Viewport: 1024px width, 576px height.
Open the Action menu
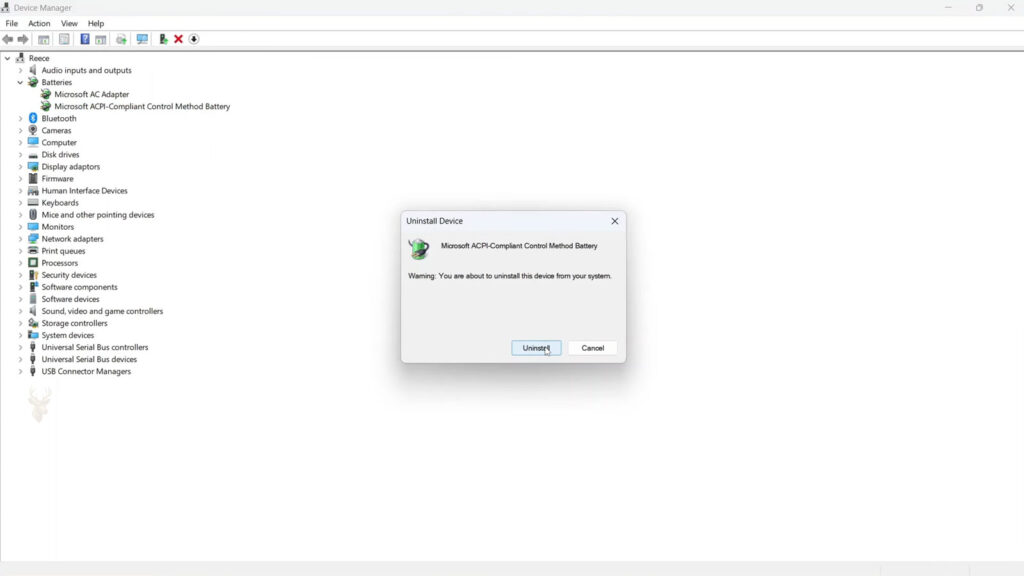coord(39,24)
